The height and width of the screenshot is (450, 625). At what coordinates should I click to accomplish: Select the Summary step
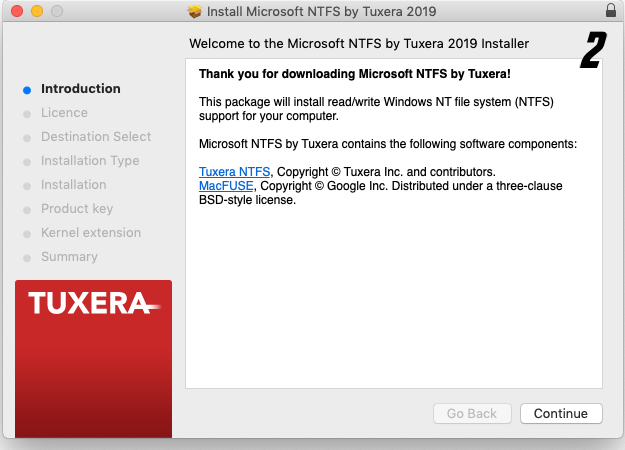[69, 257]
